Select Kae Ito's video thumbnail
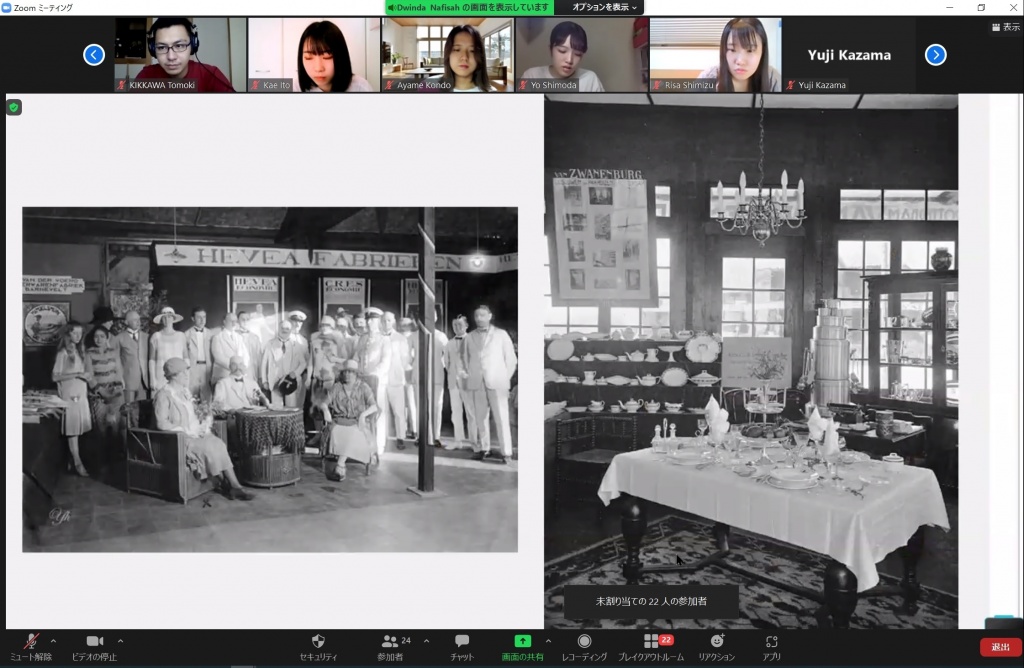Image resolution: width=1024 pixels, height=668 pixels. point(313,55)
